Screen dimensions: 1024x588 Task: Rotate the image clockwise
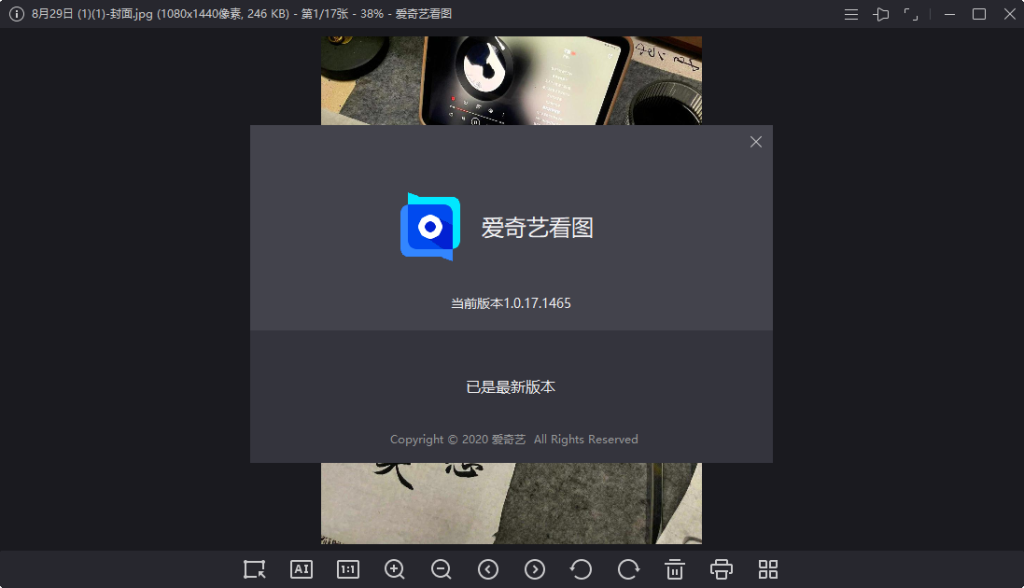point(627,569)
